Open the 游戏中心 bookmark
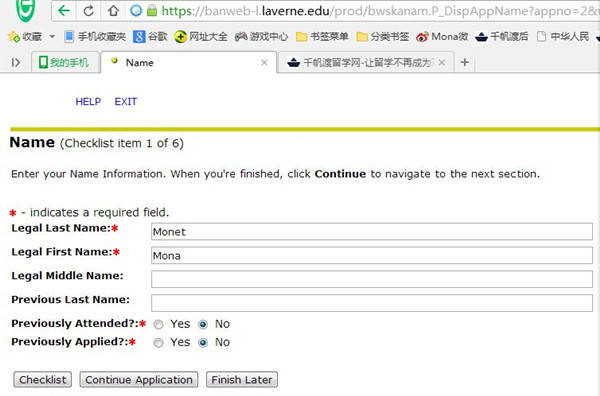Screen dimensions: 600x396 [261, 37]
